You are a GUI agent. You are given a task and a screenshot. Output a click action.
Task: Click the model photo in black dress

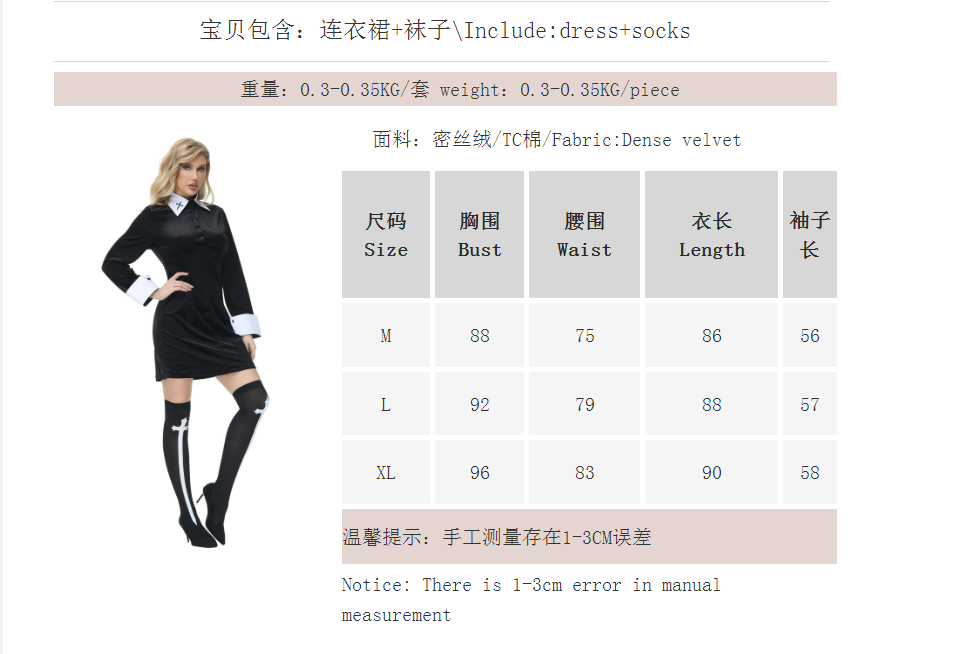pyautogui.click(x=185, y=342)
